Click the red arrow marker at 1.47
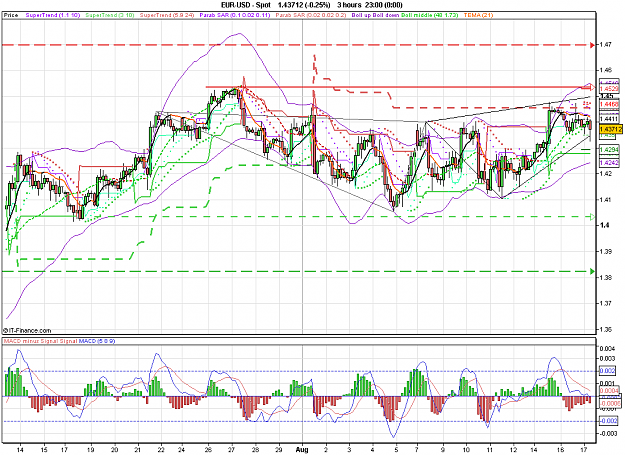 tap(592, 45)
